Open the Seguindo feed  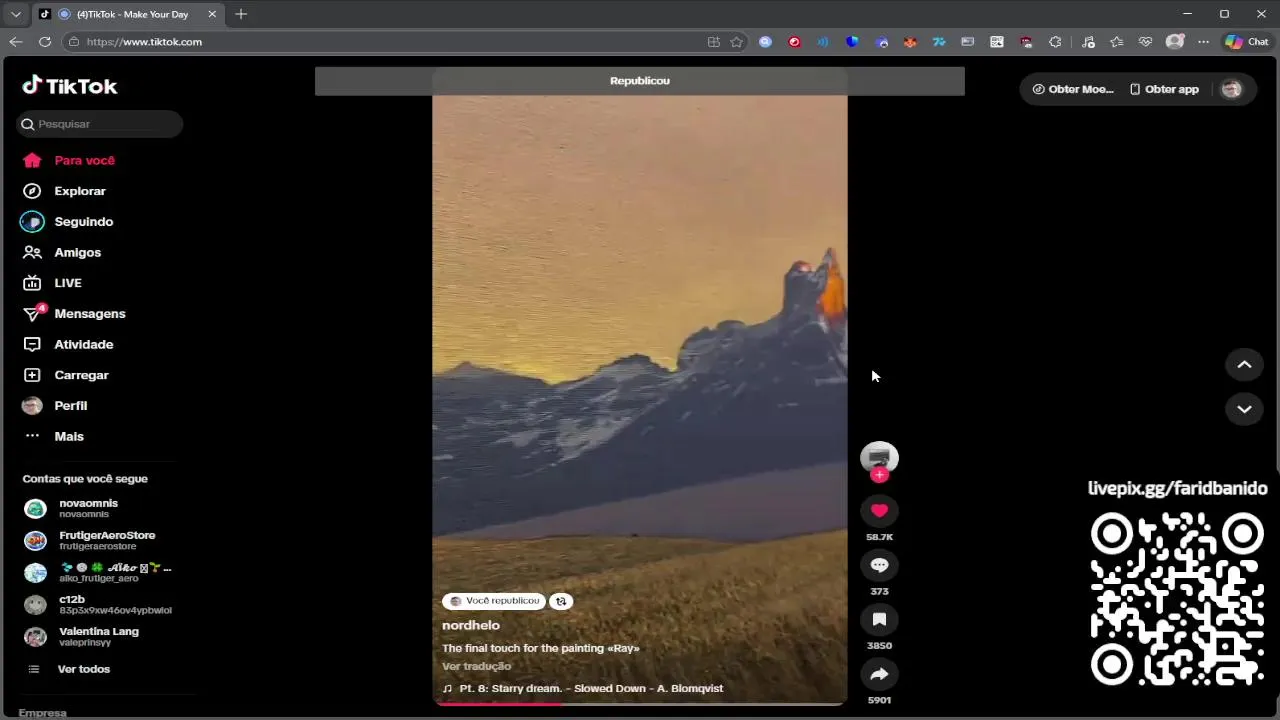click(68, 222)
